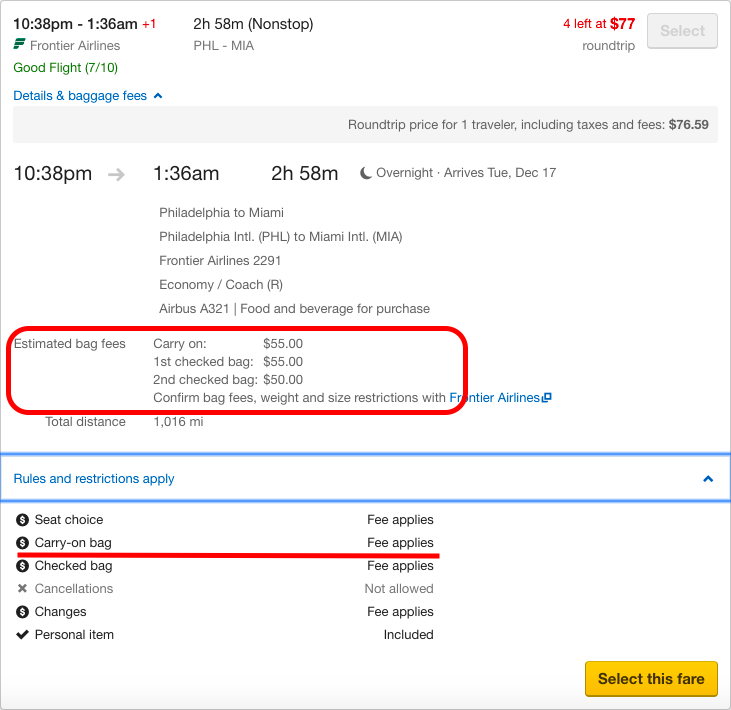
Task: Click the 'Fee applies' text for Carry-on bag
Action: point(400,543)
